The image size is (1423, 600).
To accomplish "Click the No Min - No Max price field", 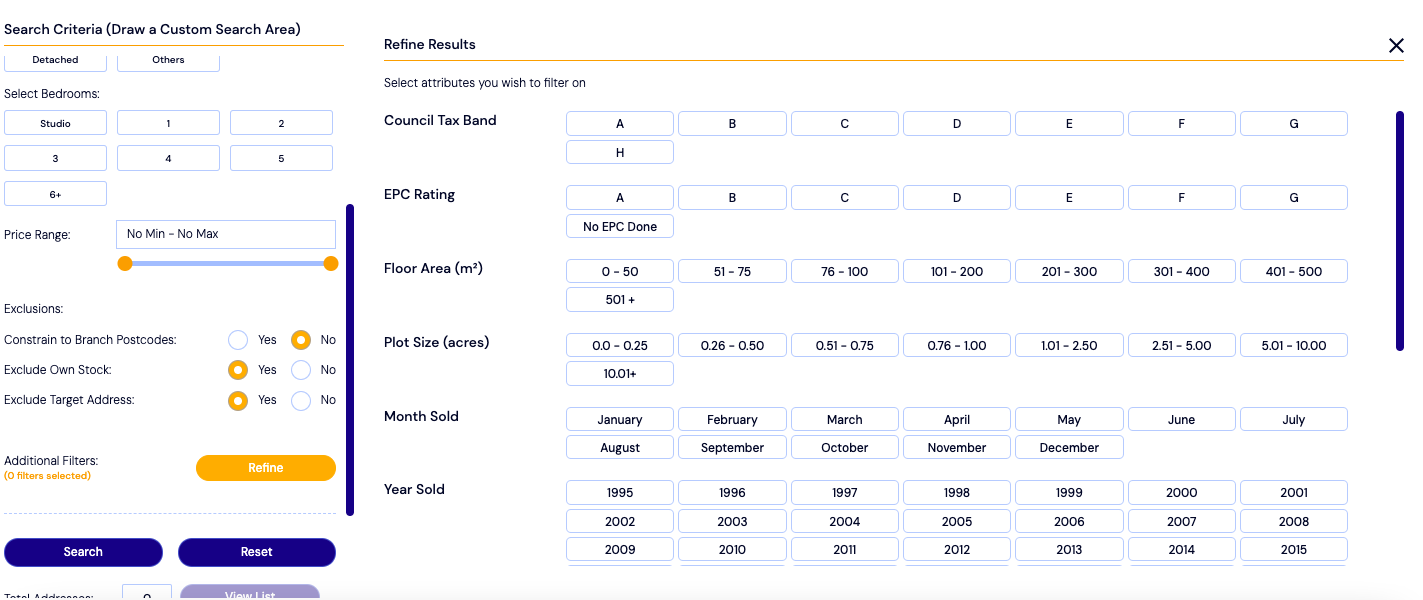I will click(x=226, y=234).
